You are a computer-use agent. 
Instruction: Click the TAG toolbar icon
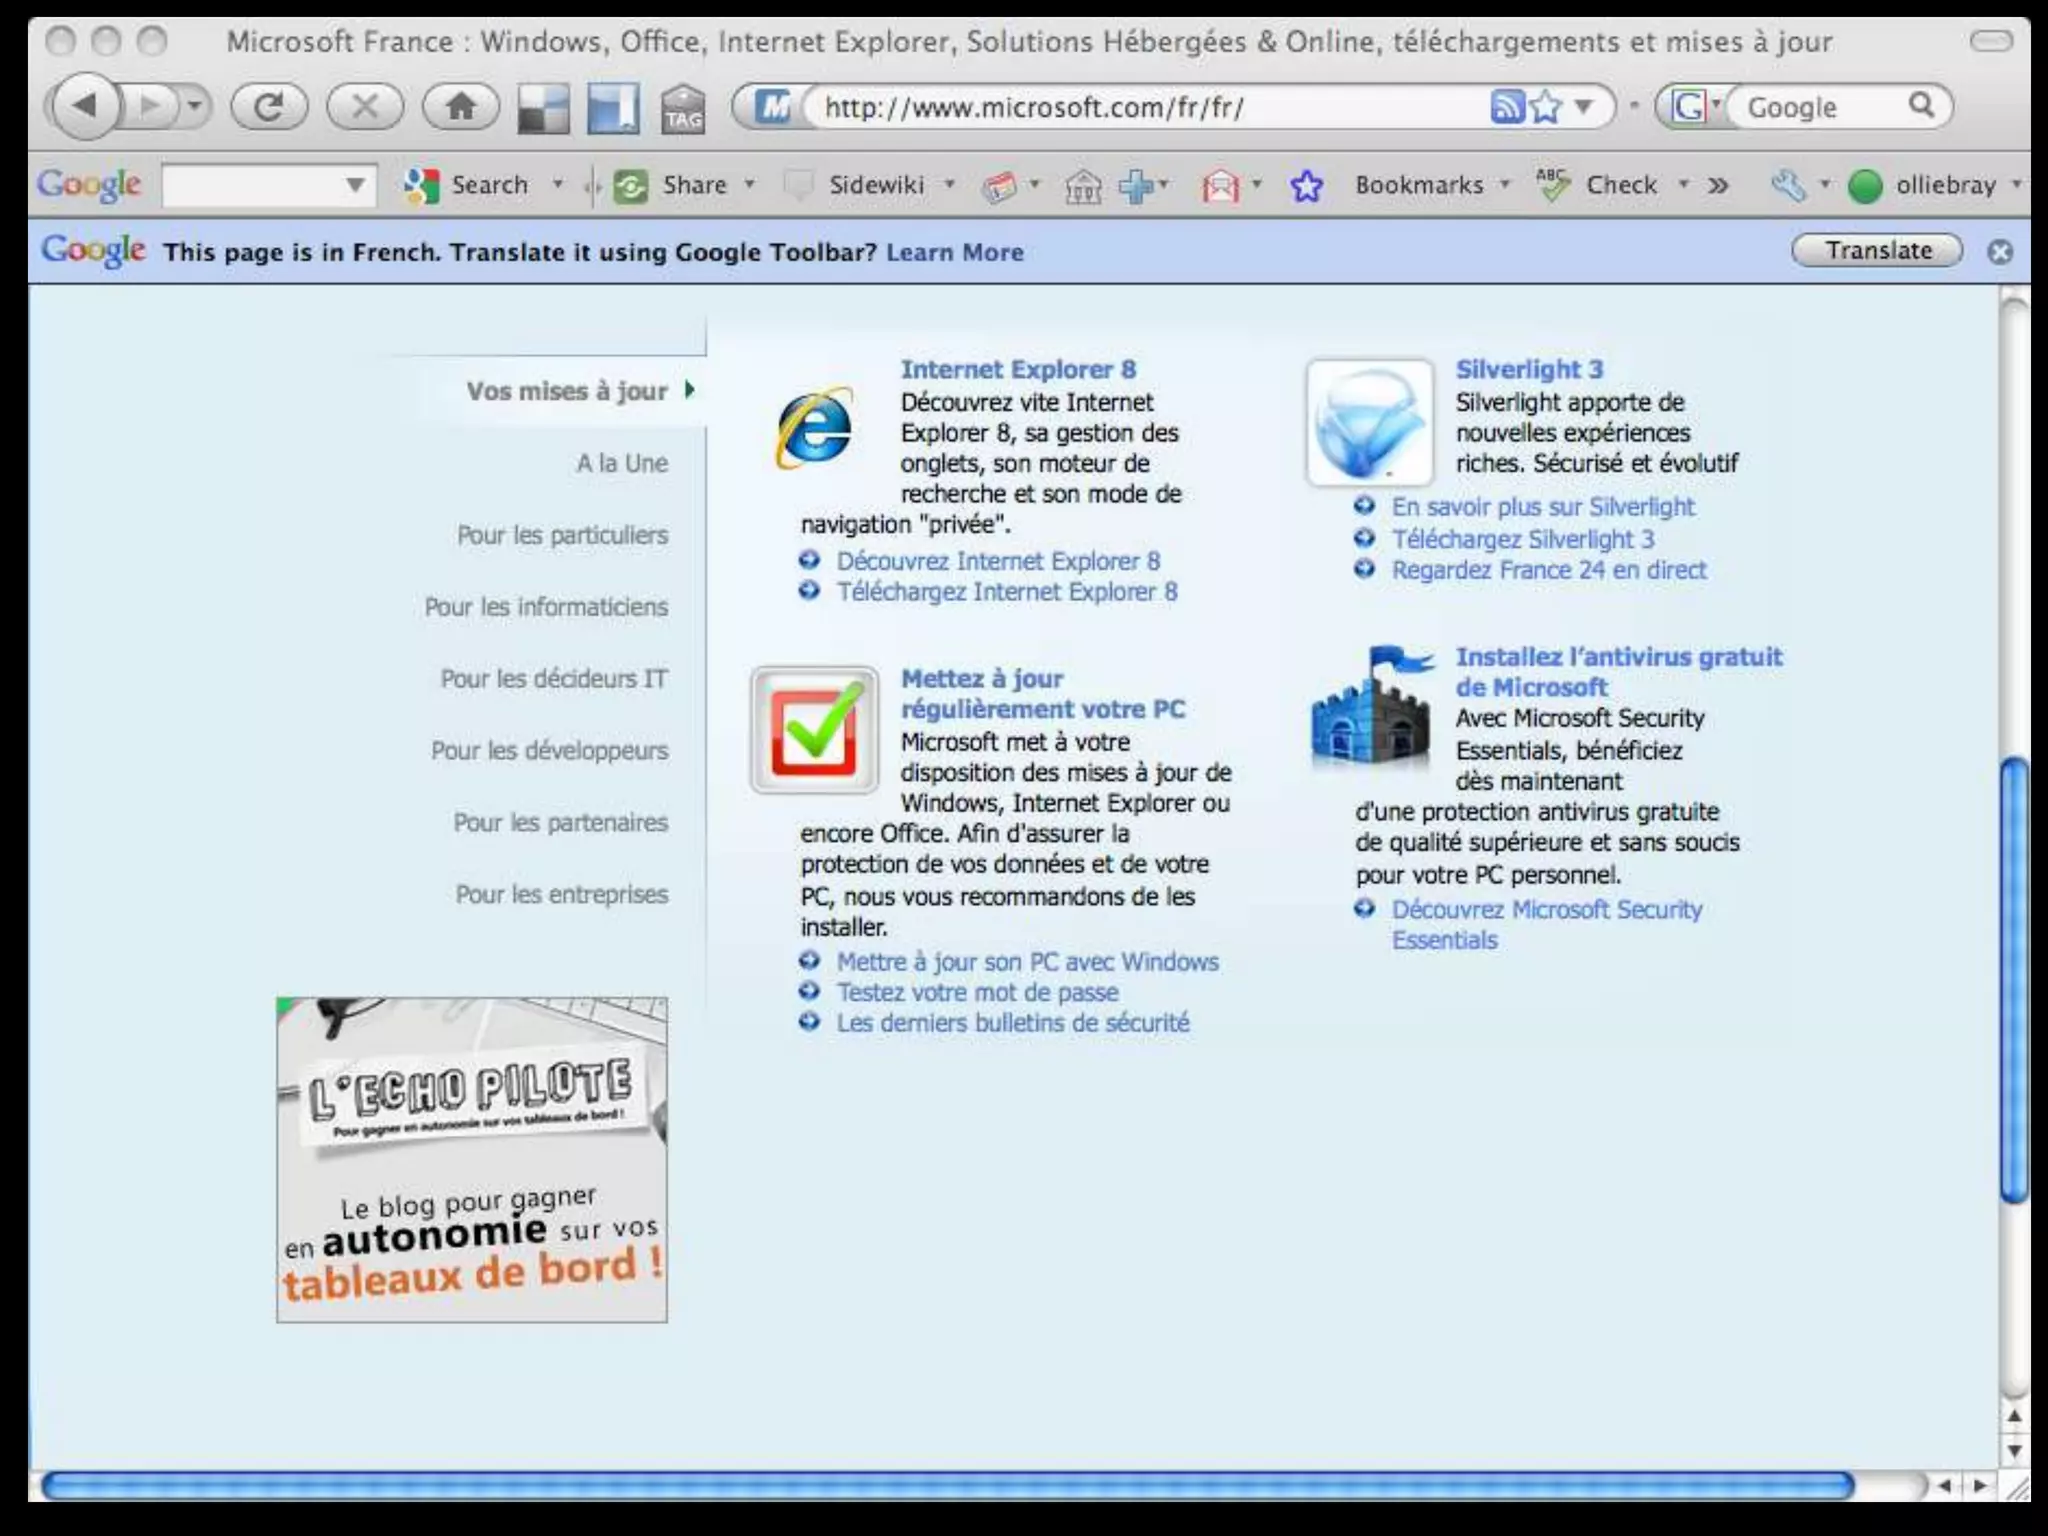point(683,109)
